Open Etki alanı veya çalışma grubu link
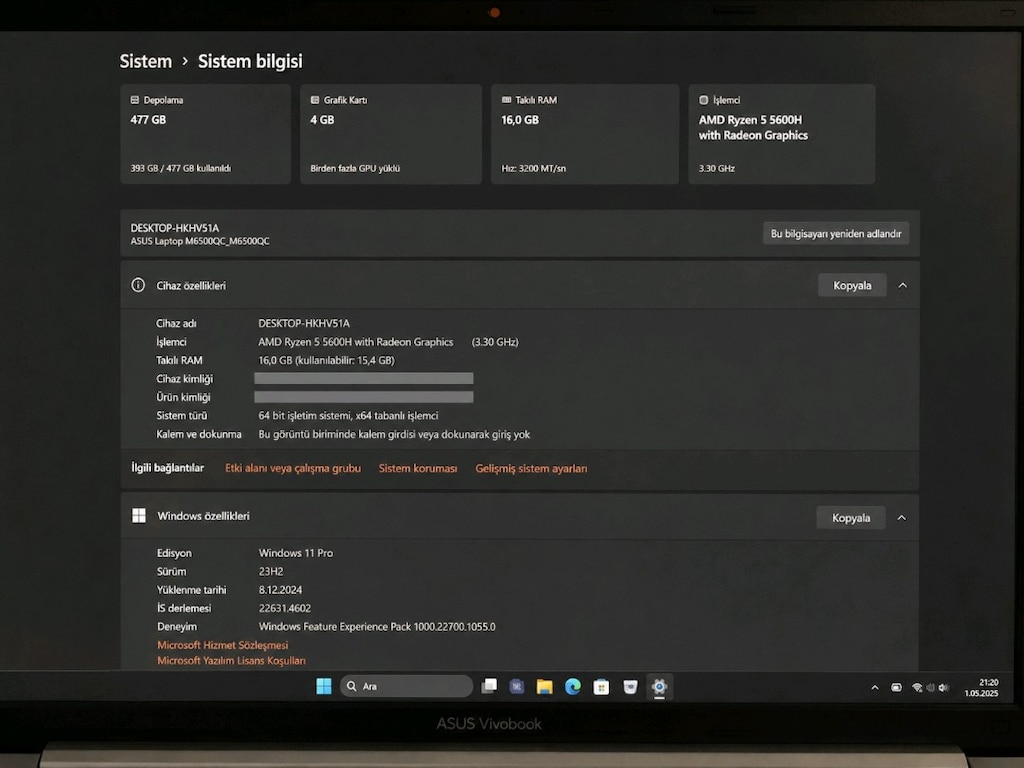 (293, 468)
